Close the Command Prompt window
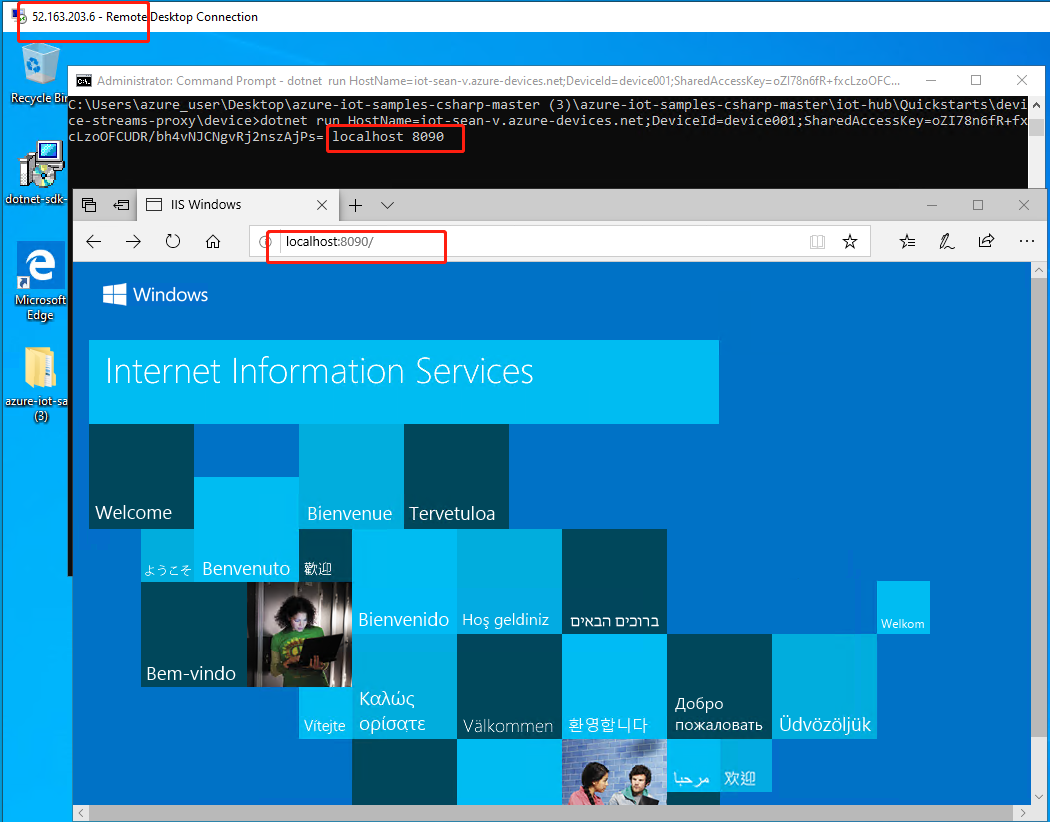This screenshot has width=1050, height=822. click(x=1022, y=80)
